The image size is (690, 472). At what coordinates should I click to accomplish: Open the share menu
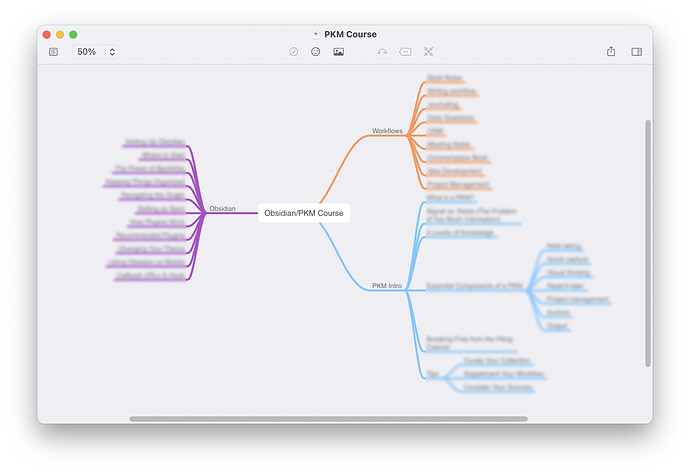click(x=611, y=51)
